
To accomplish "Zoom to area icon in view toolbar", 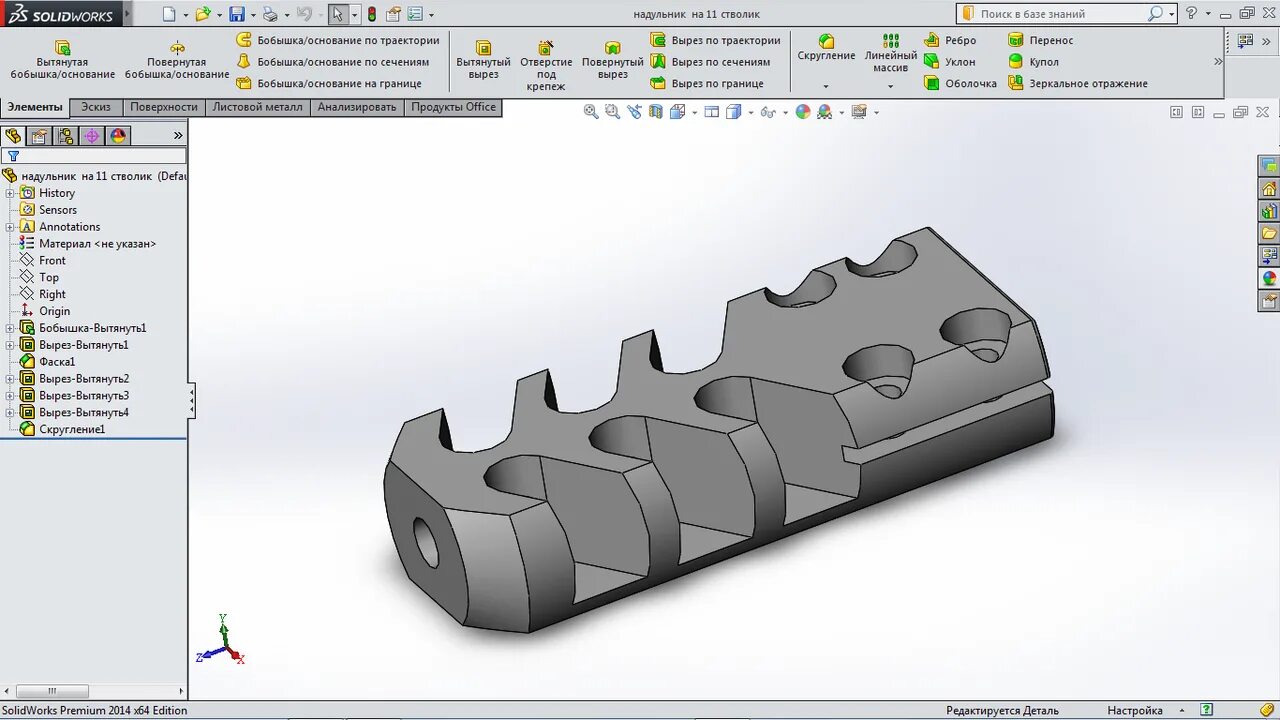I will [612, 112].
